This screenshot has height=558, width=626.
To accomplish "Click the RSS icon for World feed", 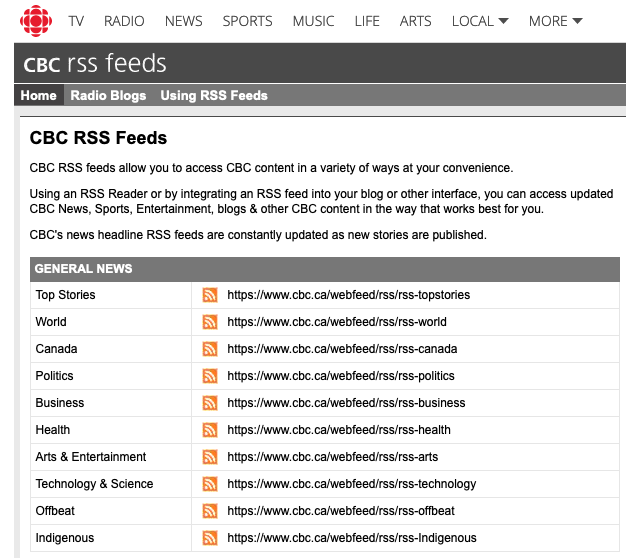I will click(210, 322).
